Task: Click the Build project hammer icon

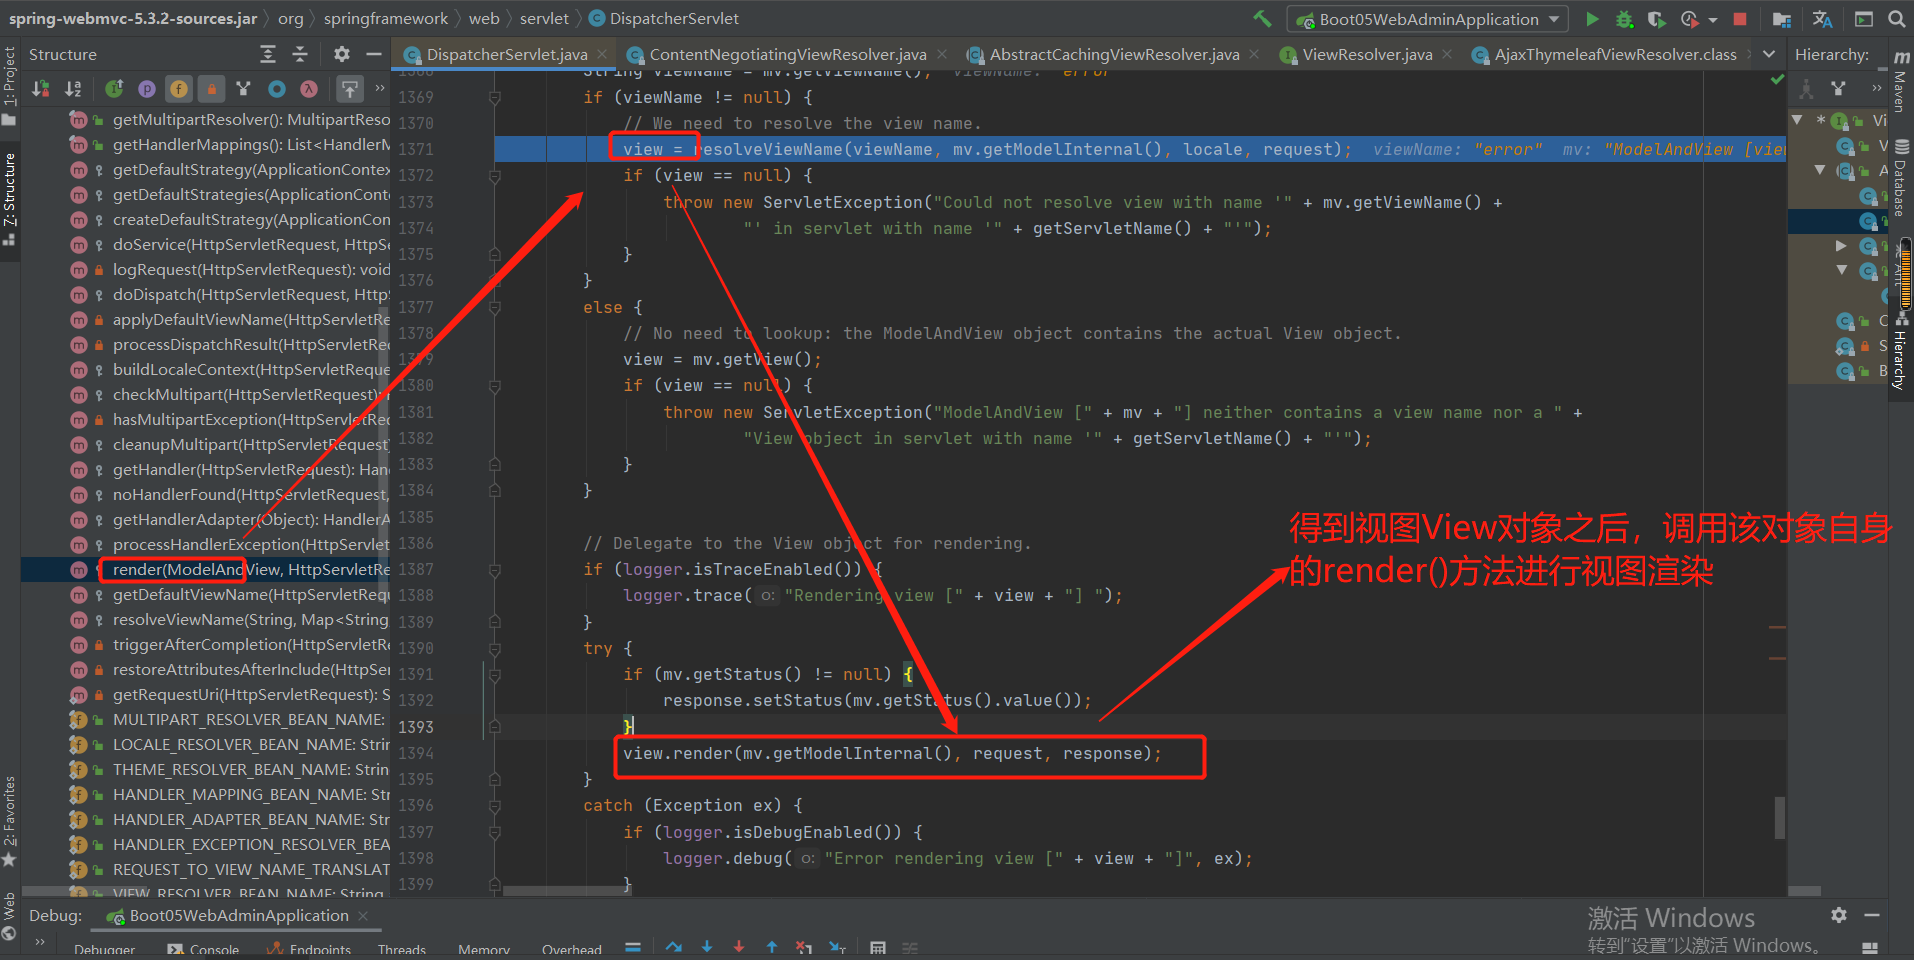Action: 1263,18
